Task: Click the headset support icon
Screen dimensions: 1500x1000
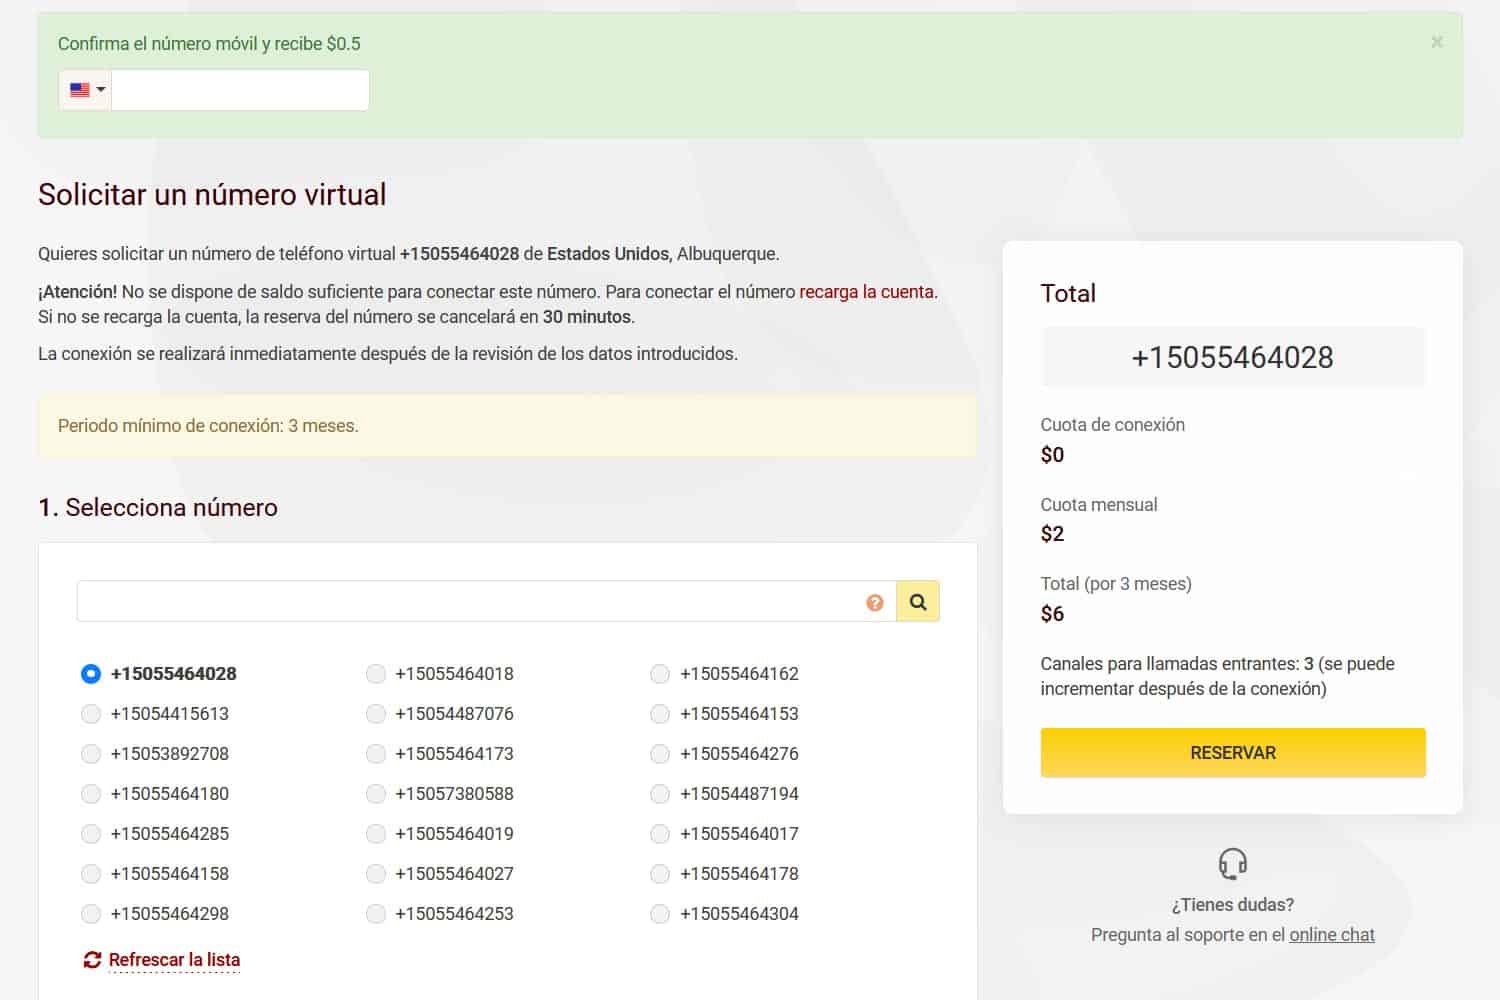Action: [1233, 863]
